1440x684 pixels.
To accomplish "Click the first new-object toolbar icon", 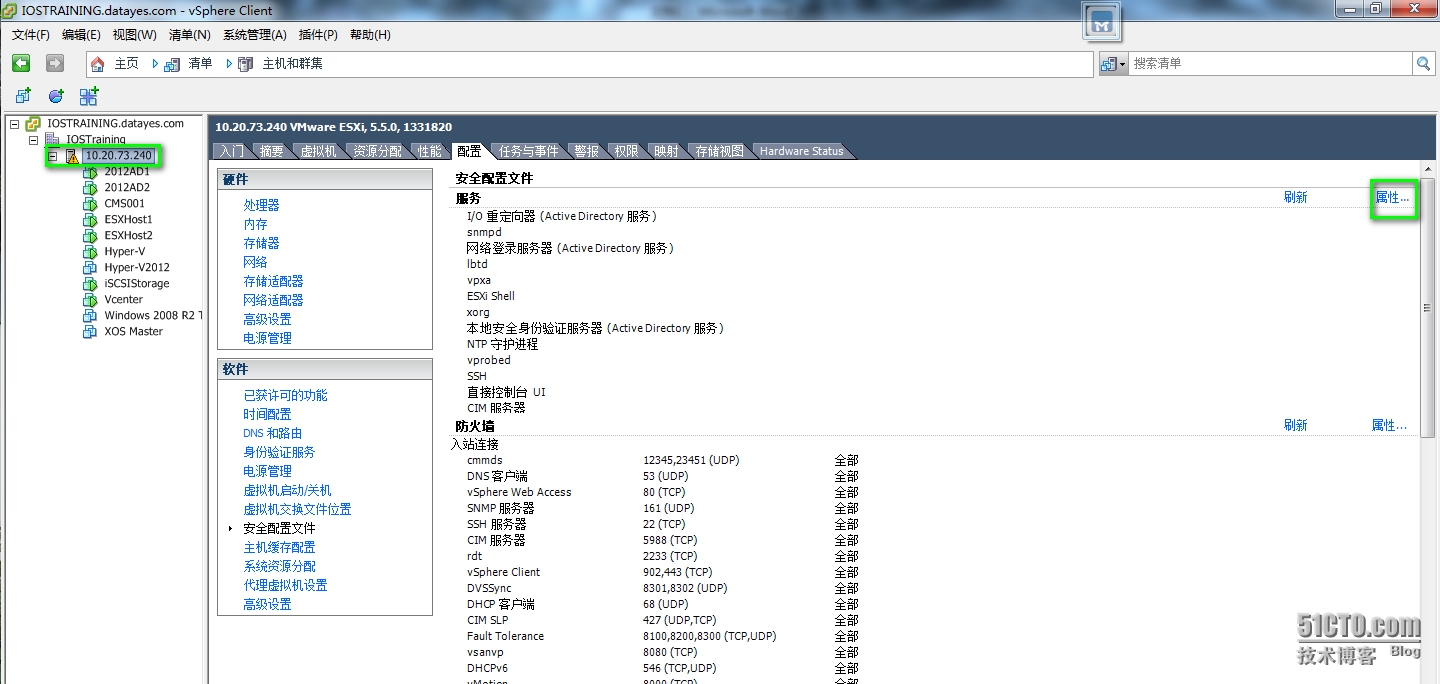I will pos(23,96).
